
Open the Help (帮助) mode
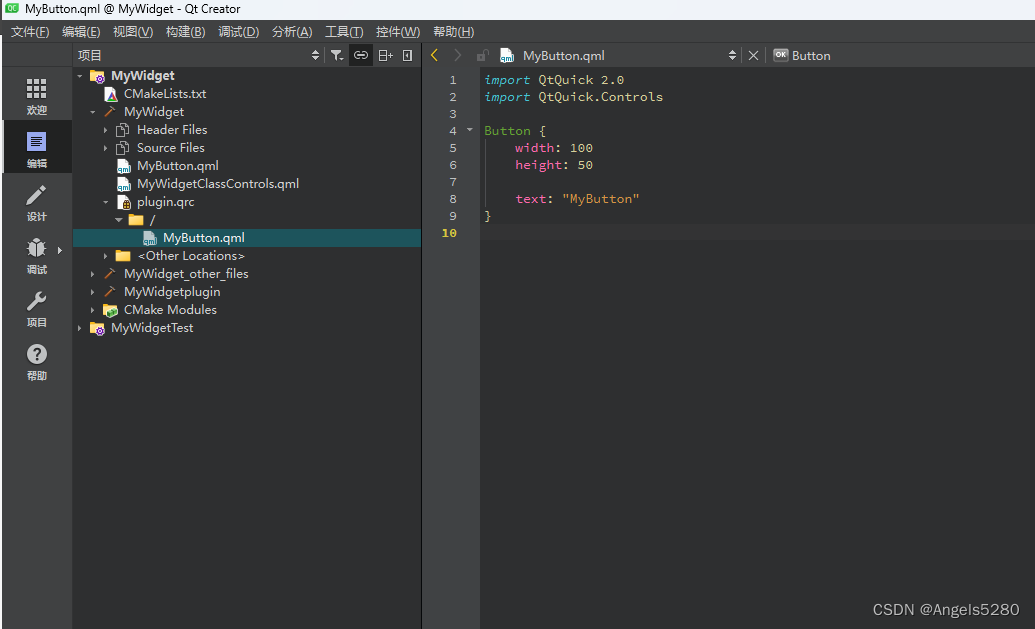(x=37, y=361)
